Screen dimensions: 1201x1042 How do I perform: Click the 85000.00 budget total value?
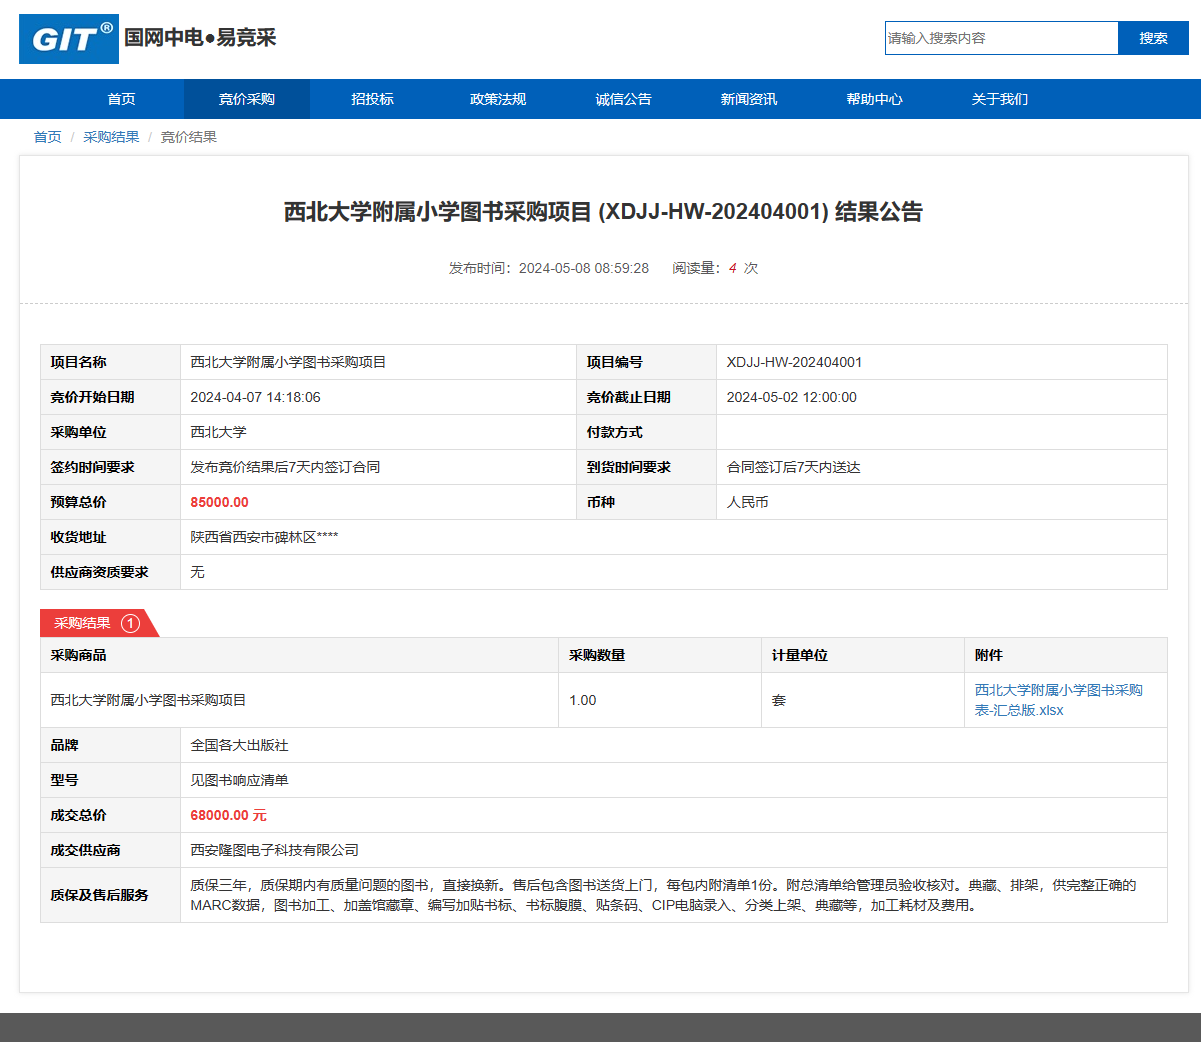pos(219,502)
